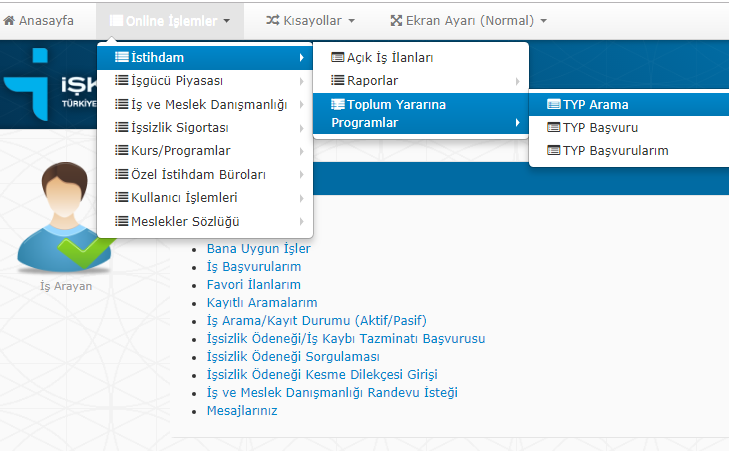Click the list icon beside Açık İş İlanları
The image size is (729, 451).
click(x=338, y=58)
